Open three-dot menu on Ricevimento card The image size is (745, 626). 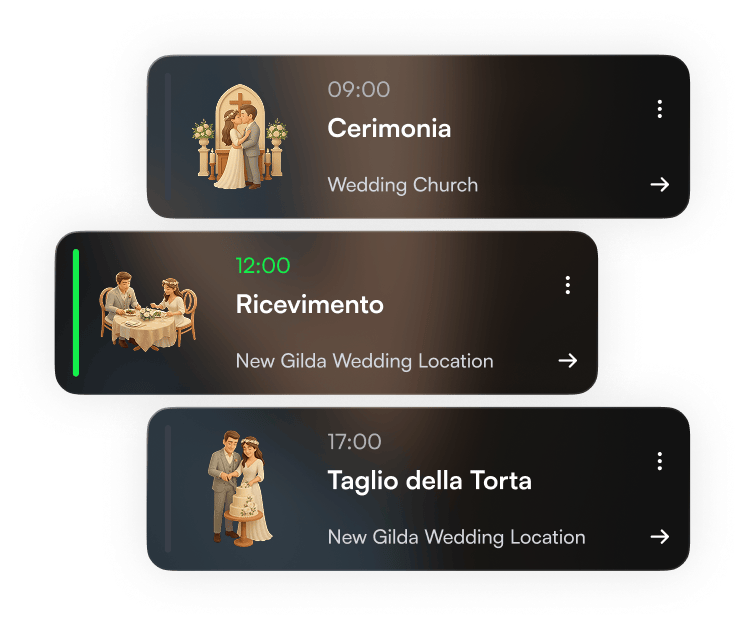[567, 285]
